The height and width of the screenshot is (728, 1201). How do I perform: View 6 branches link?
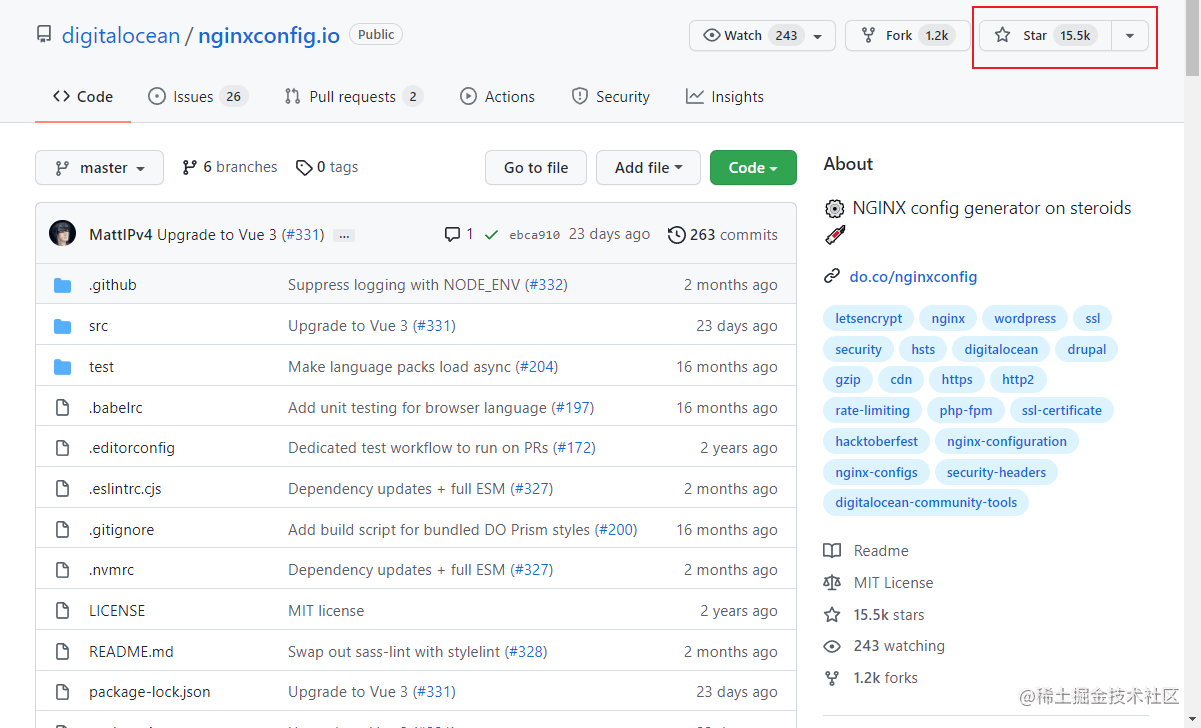[x=229, y=167]
